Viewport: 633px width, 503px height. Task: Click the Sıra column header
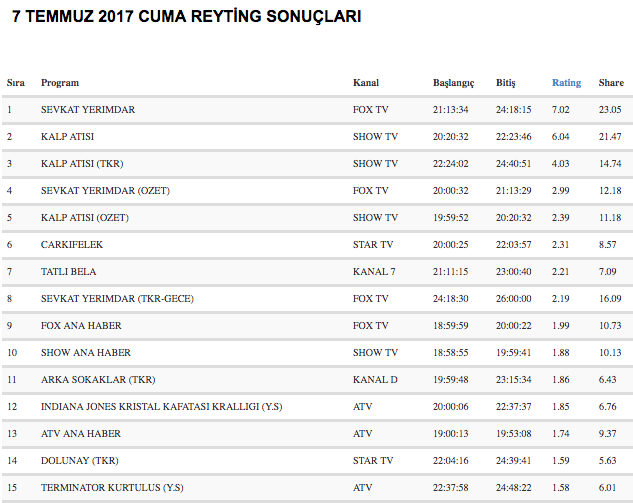(x=16, y=83)
